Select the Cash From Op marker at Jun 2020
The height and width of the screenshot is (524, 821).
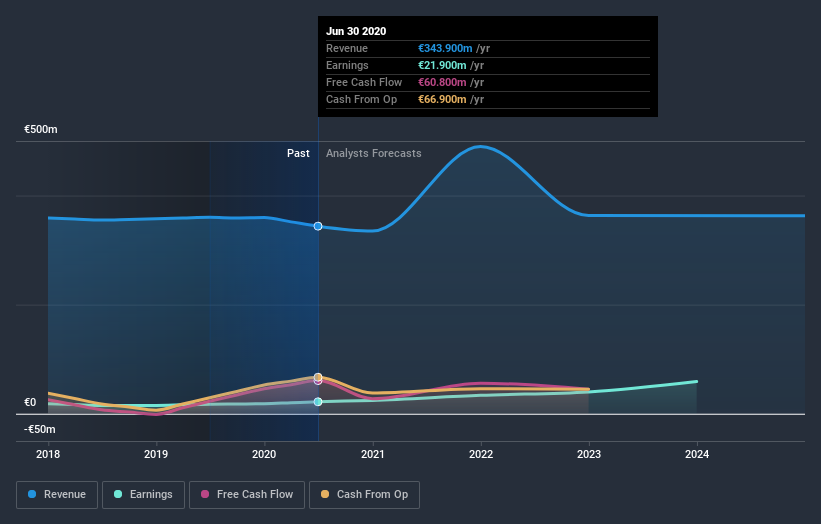(x=318, y=377)
